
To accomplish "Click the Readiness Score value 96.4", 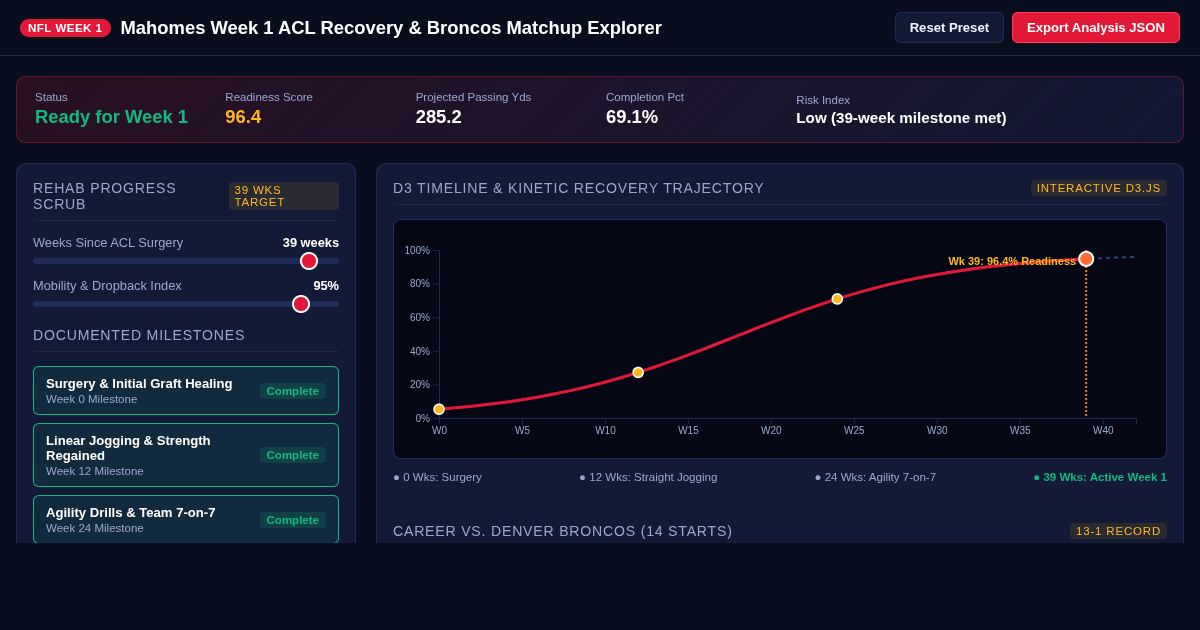I will (243, 117).
